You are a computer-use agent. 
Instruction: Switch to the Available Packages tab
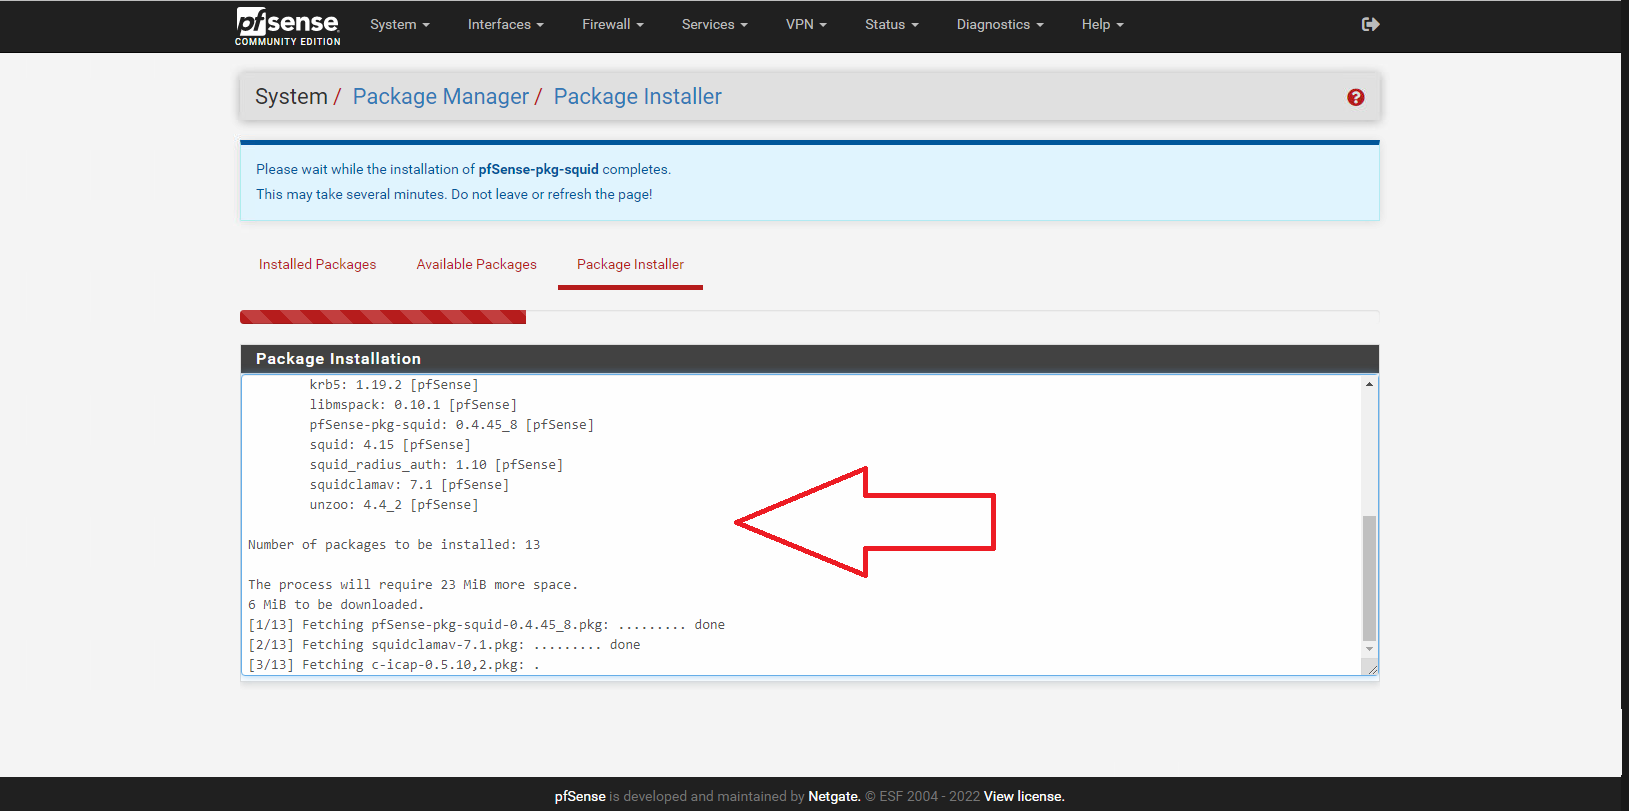pyautogui.click(x=476, y=264)
